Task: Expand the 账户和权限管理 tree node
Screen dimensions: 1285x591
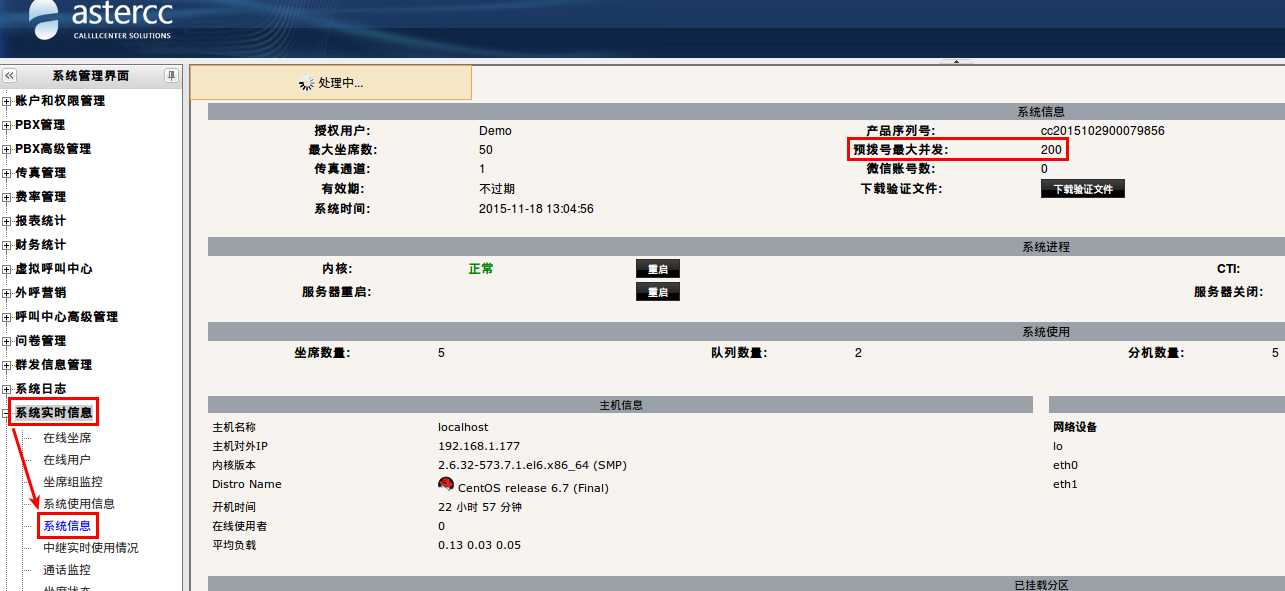Action: pos(7,101)
